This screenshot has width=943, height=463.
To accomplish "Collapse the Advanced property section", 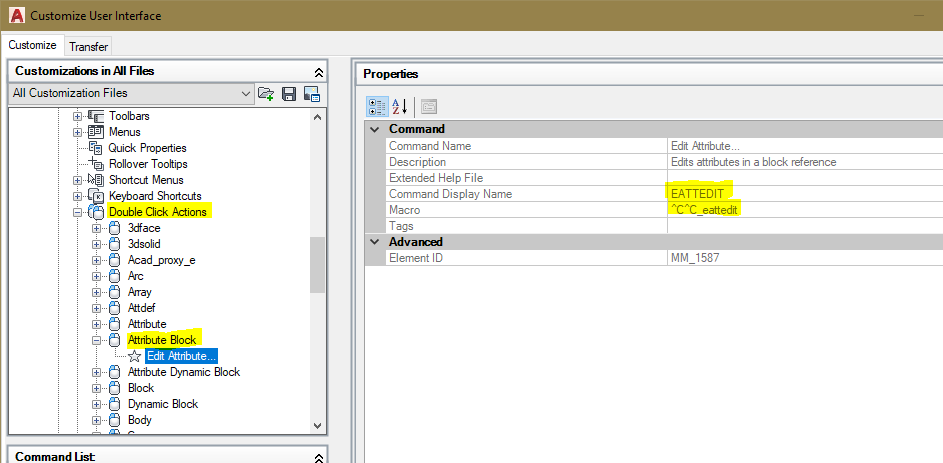I will coord(375,242).
